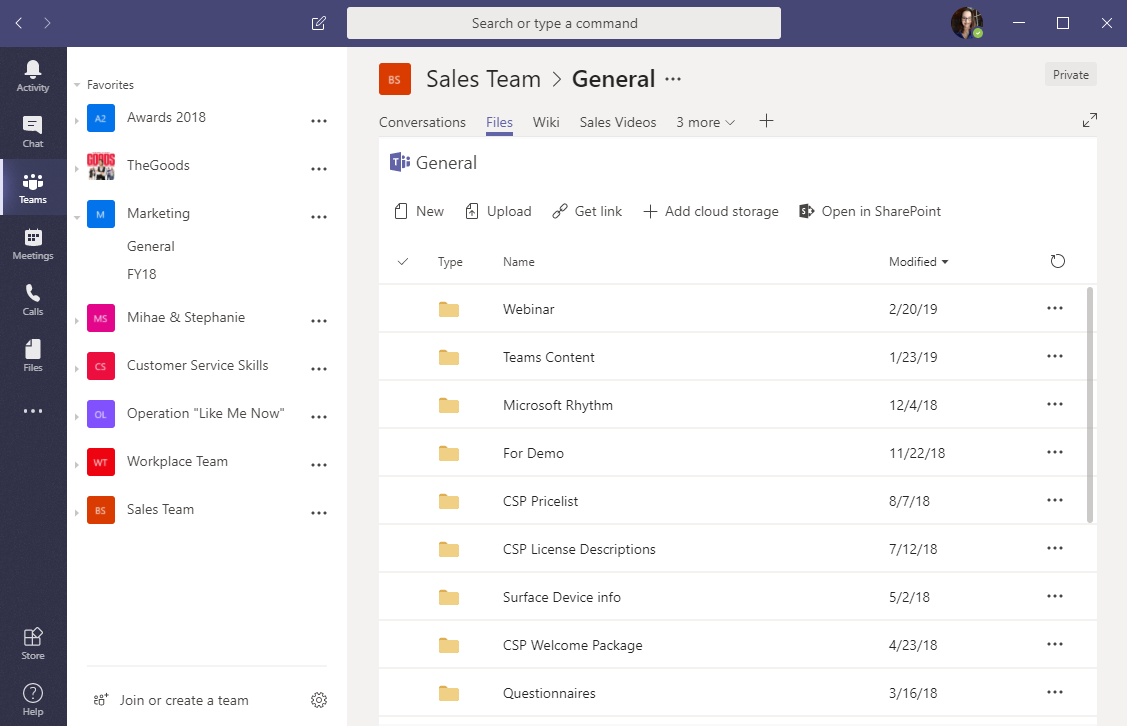The image size is (1127, 726).
Task: Select all files with the header checkmark
Action: point(403,261)
